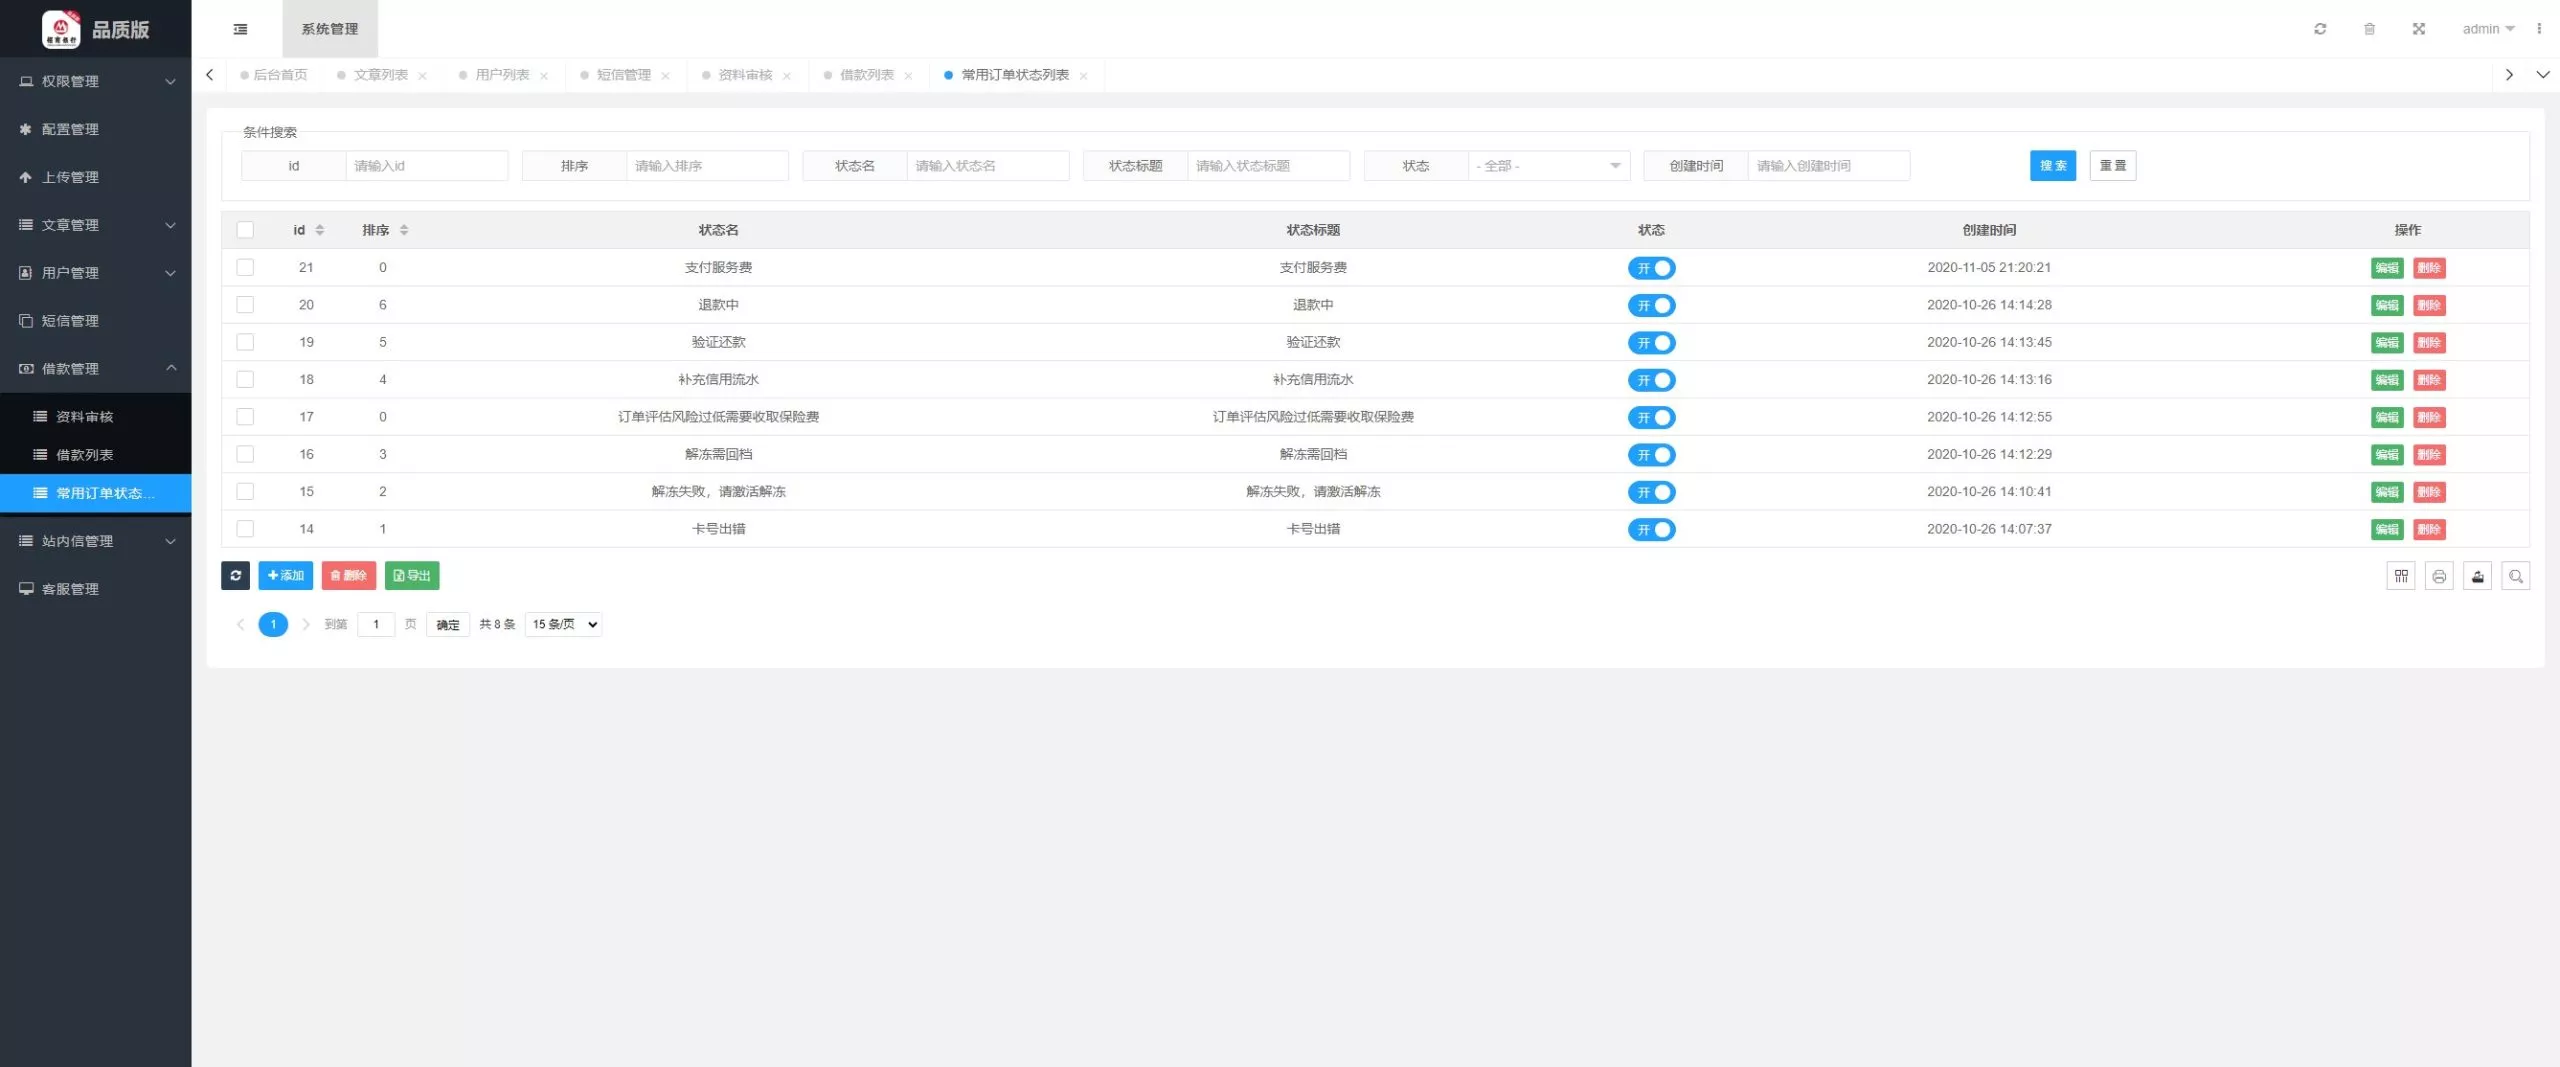Click the table search magnifier icon
Image resolution: width=2560 pixels, height=1067 pixels.
tap(2515, 576)
